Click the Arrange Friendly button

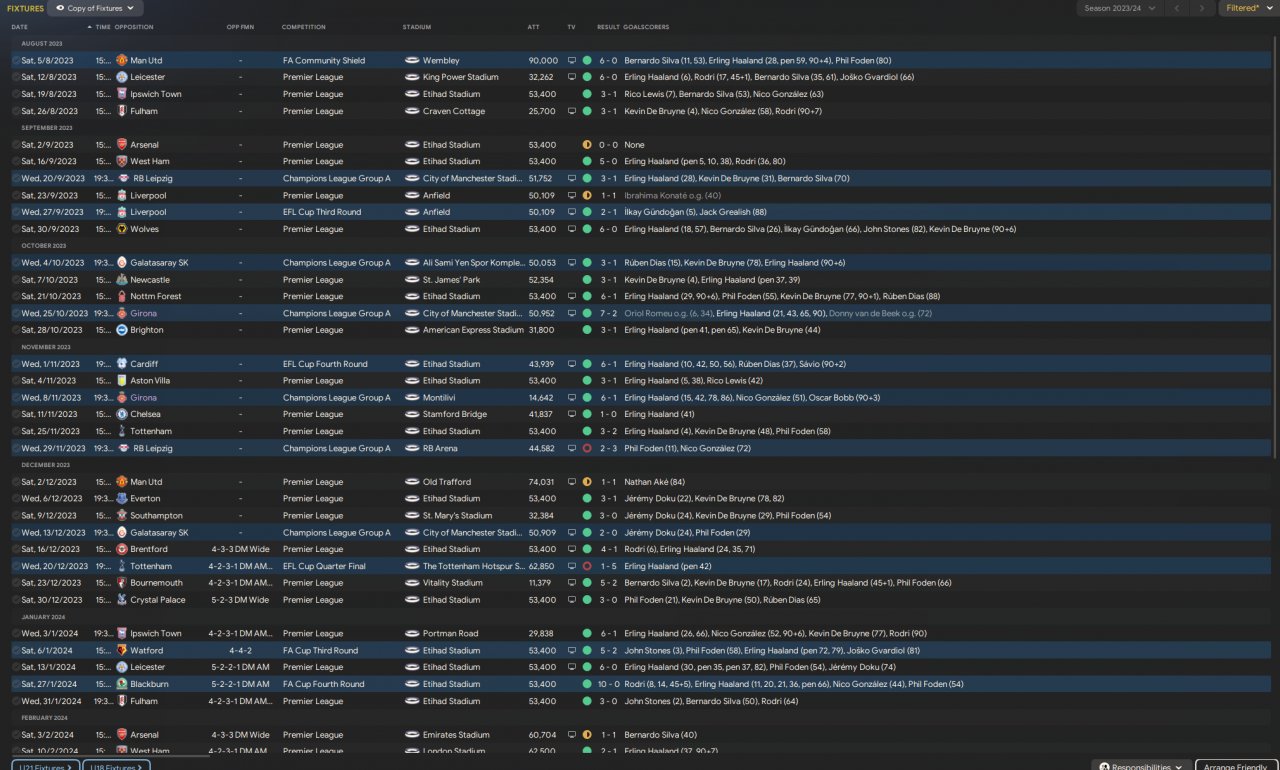(1236, 766)
